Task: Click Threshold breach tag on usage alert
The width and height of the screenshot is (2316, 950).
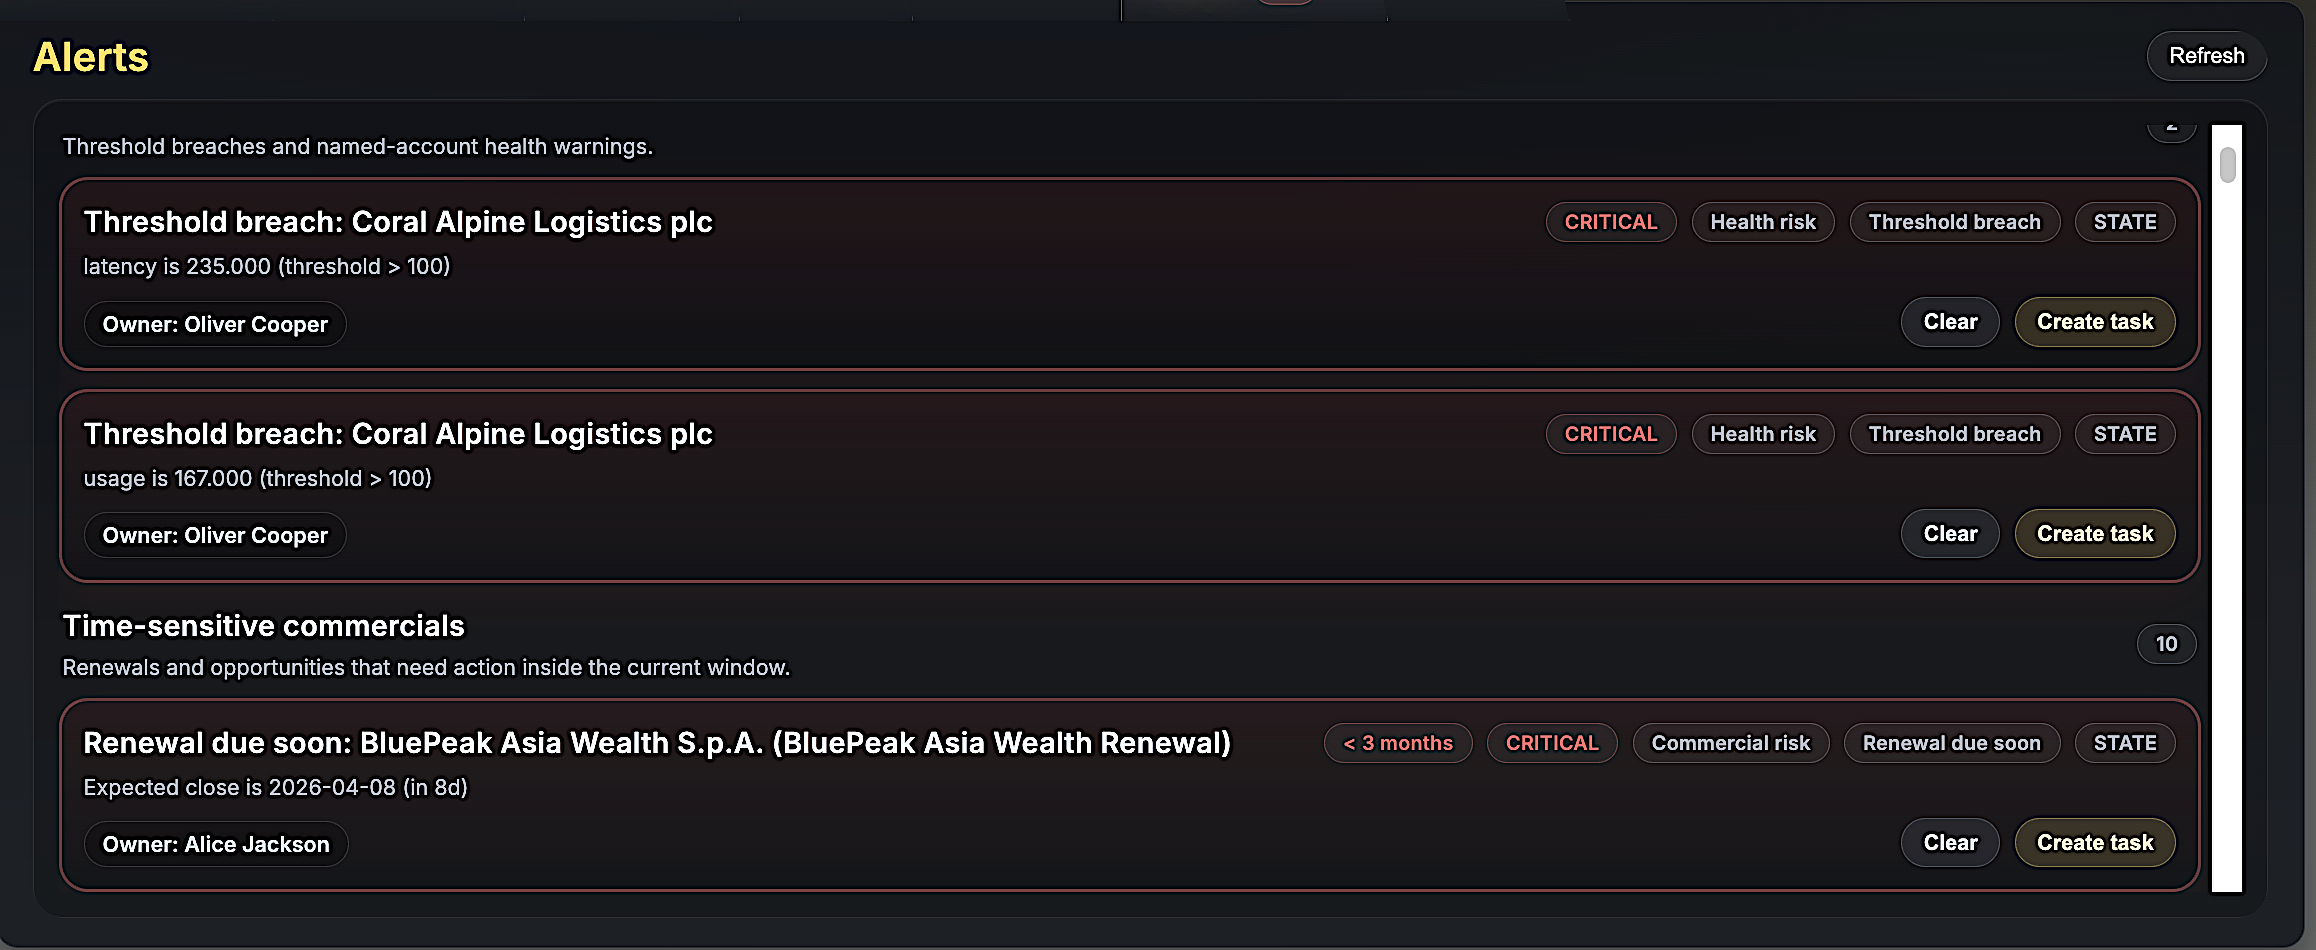Action: pyautogui.click(x=1954, y=434)
